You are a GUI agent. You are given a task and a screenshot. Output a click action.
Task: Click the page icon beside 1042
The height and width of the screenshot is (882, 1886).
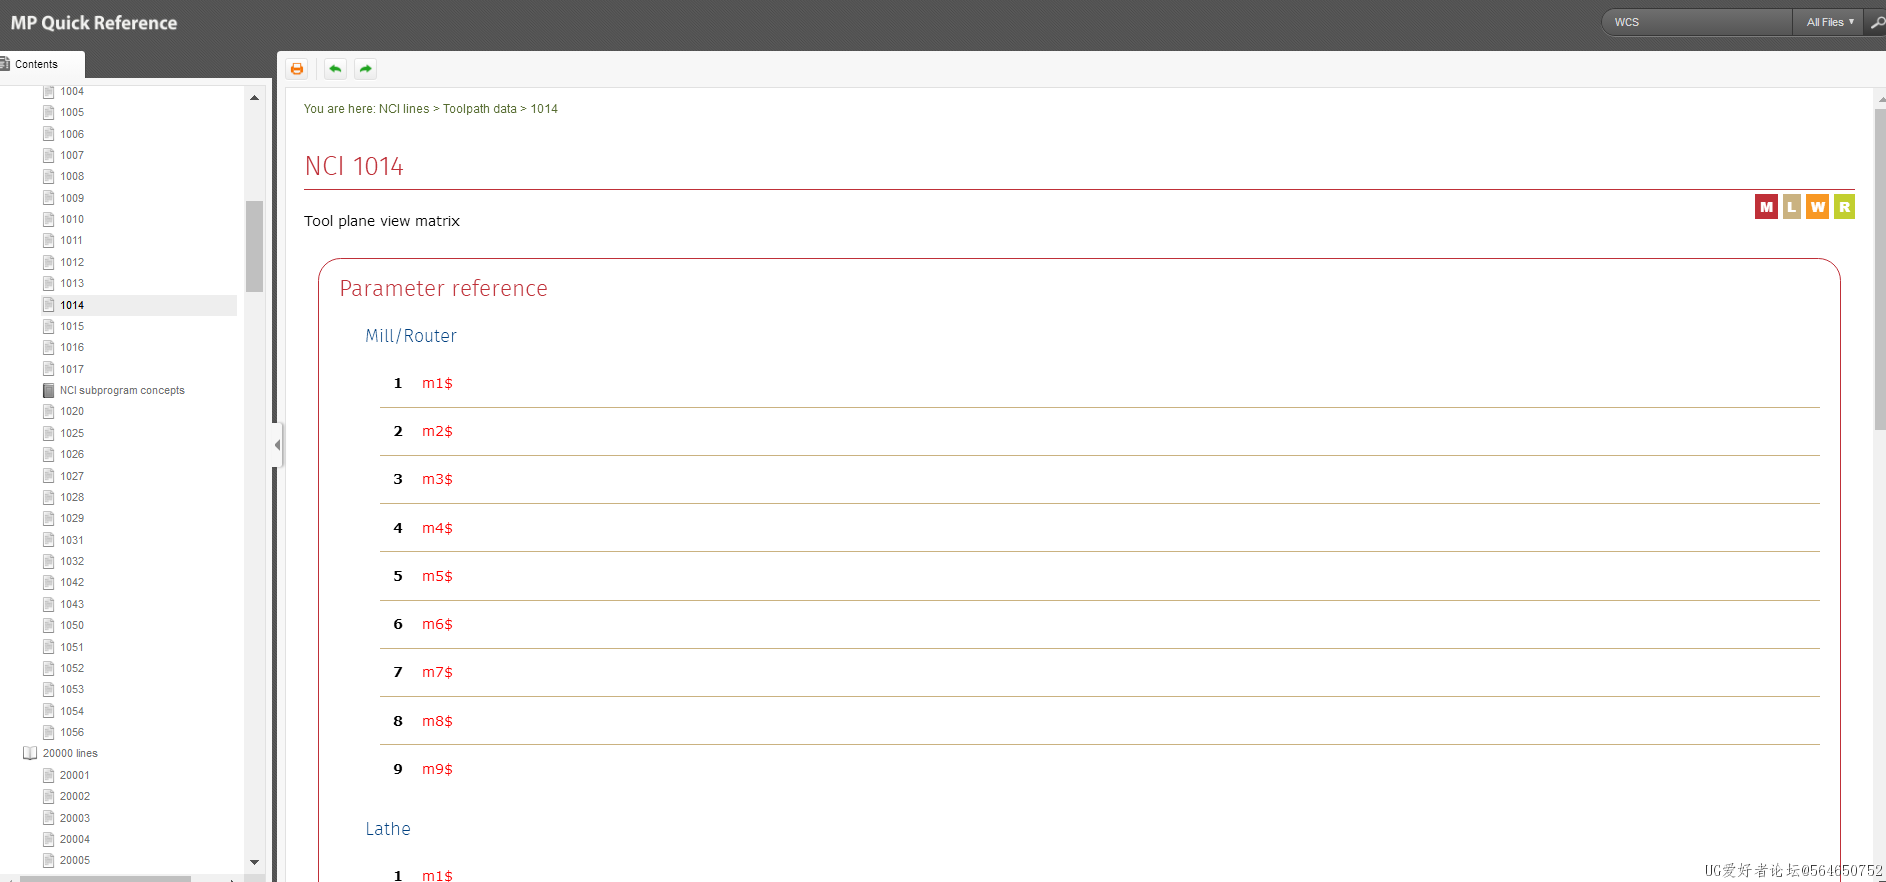48,582
